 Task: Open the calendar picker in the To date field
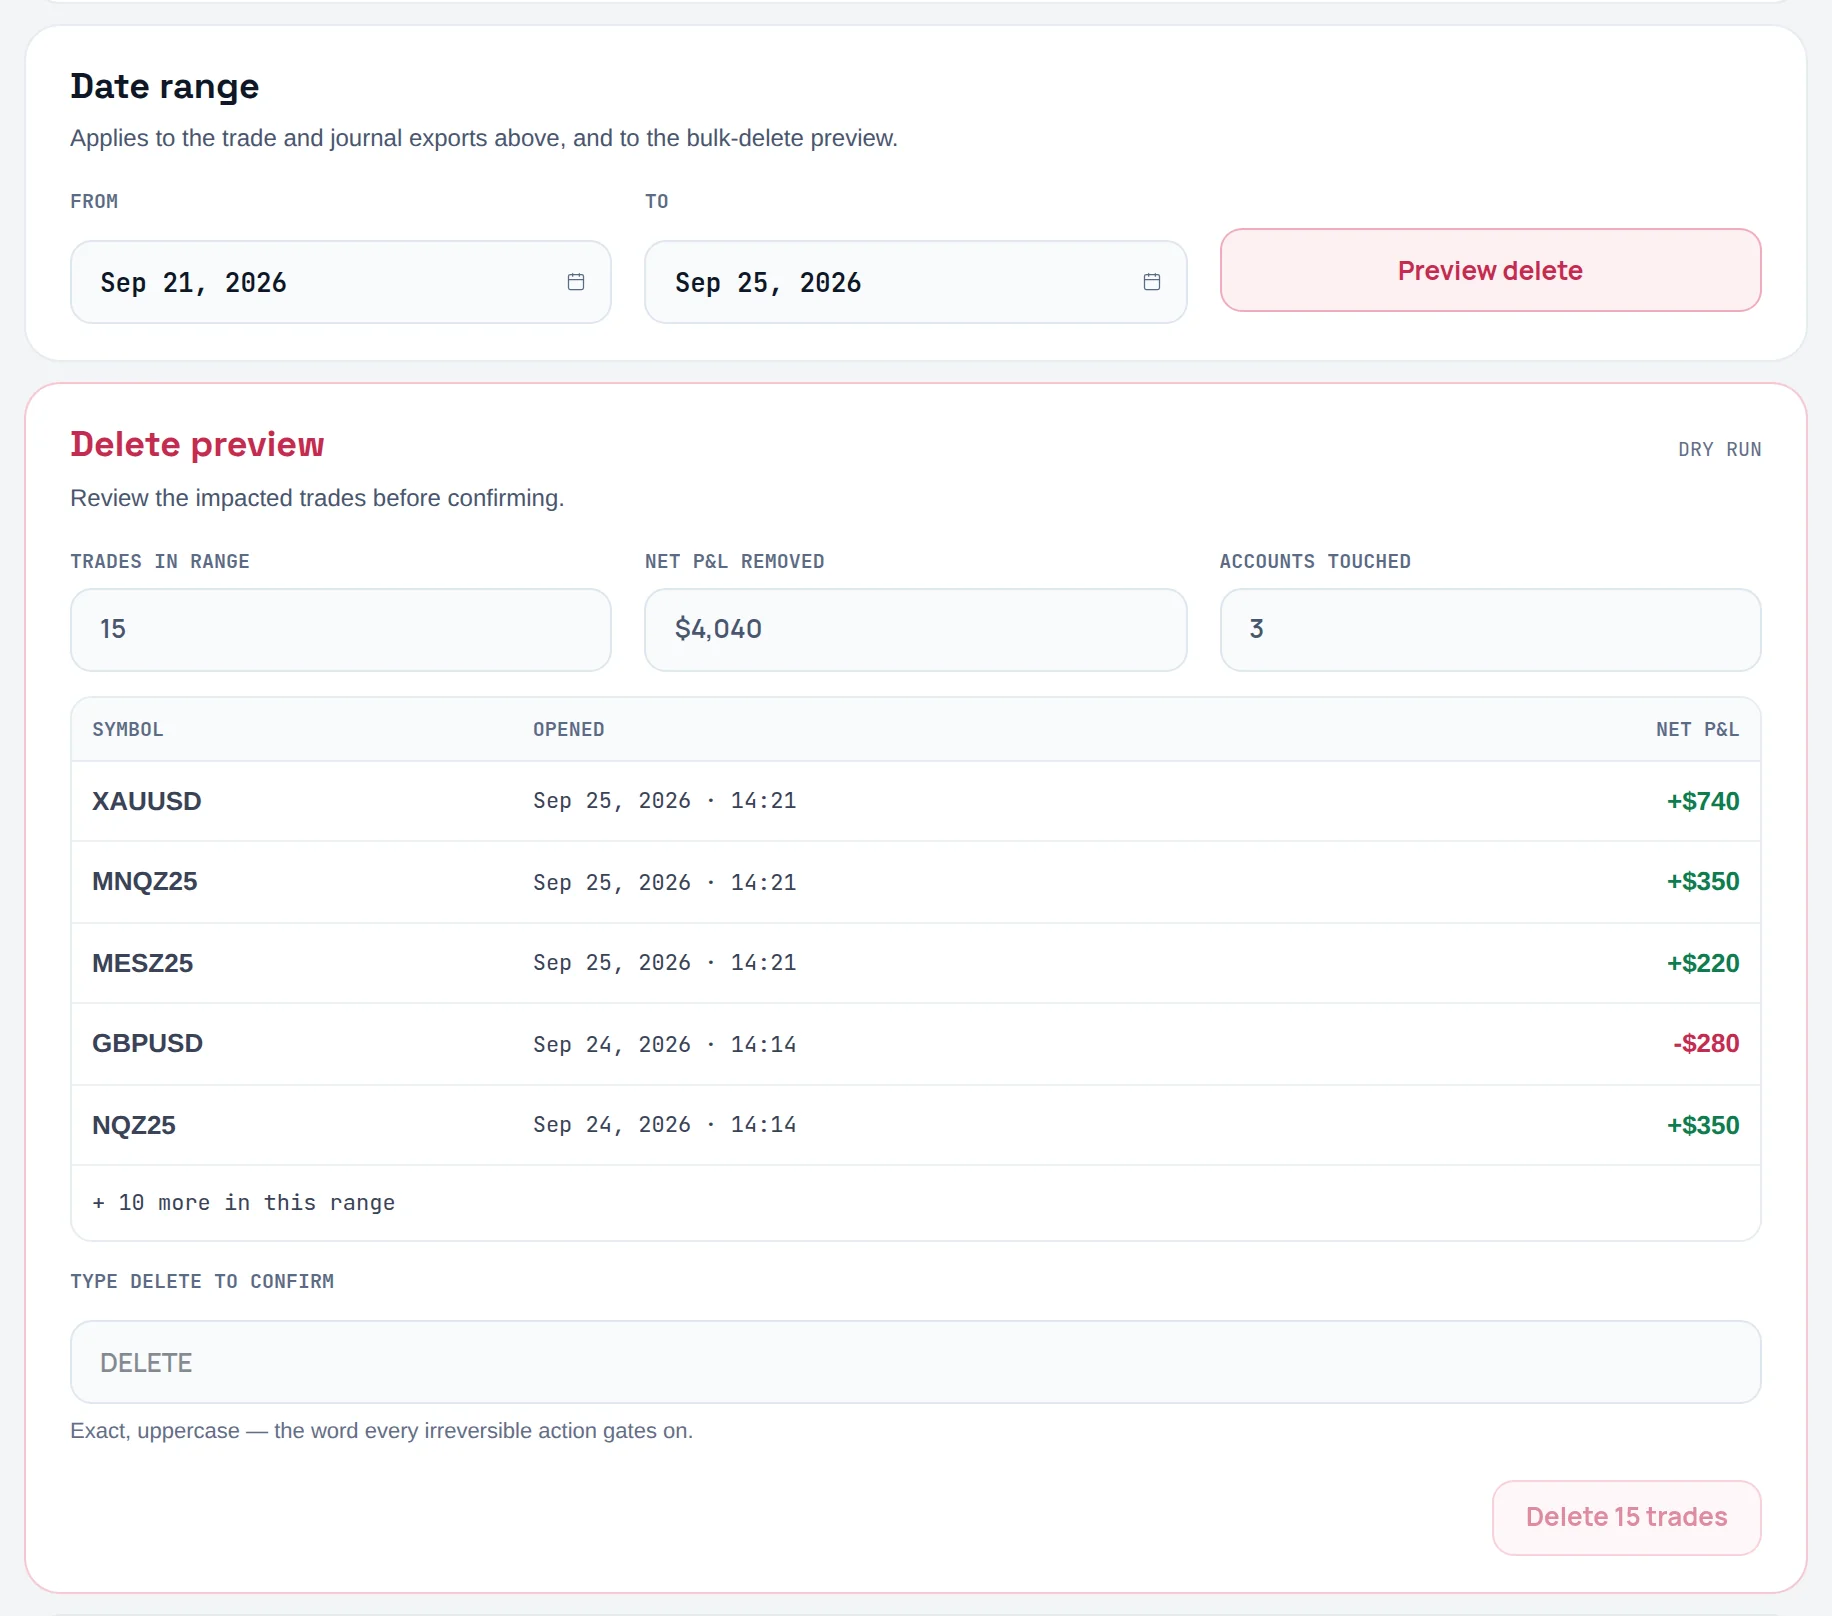tap(1152, 282)
